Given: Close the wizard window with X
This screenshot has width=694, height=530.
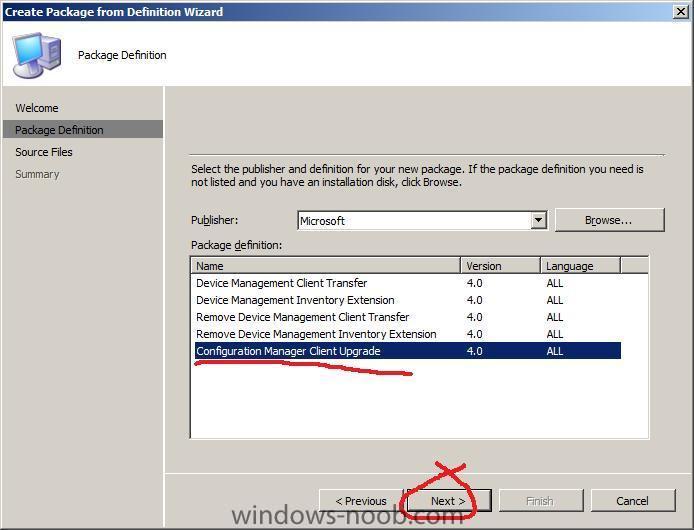Looking at the screenshot, I should 680,12.
